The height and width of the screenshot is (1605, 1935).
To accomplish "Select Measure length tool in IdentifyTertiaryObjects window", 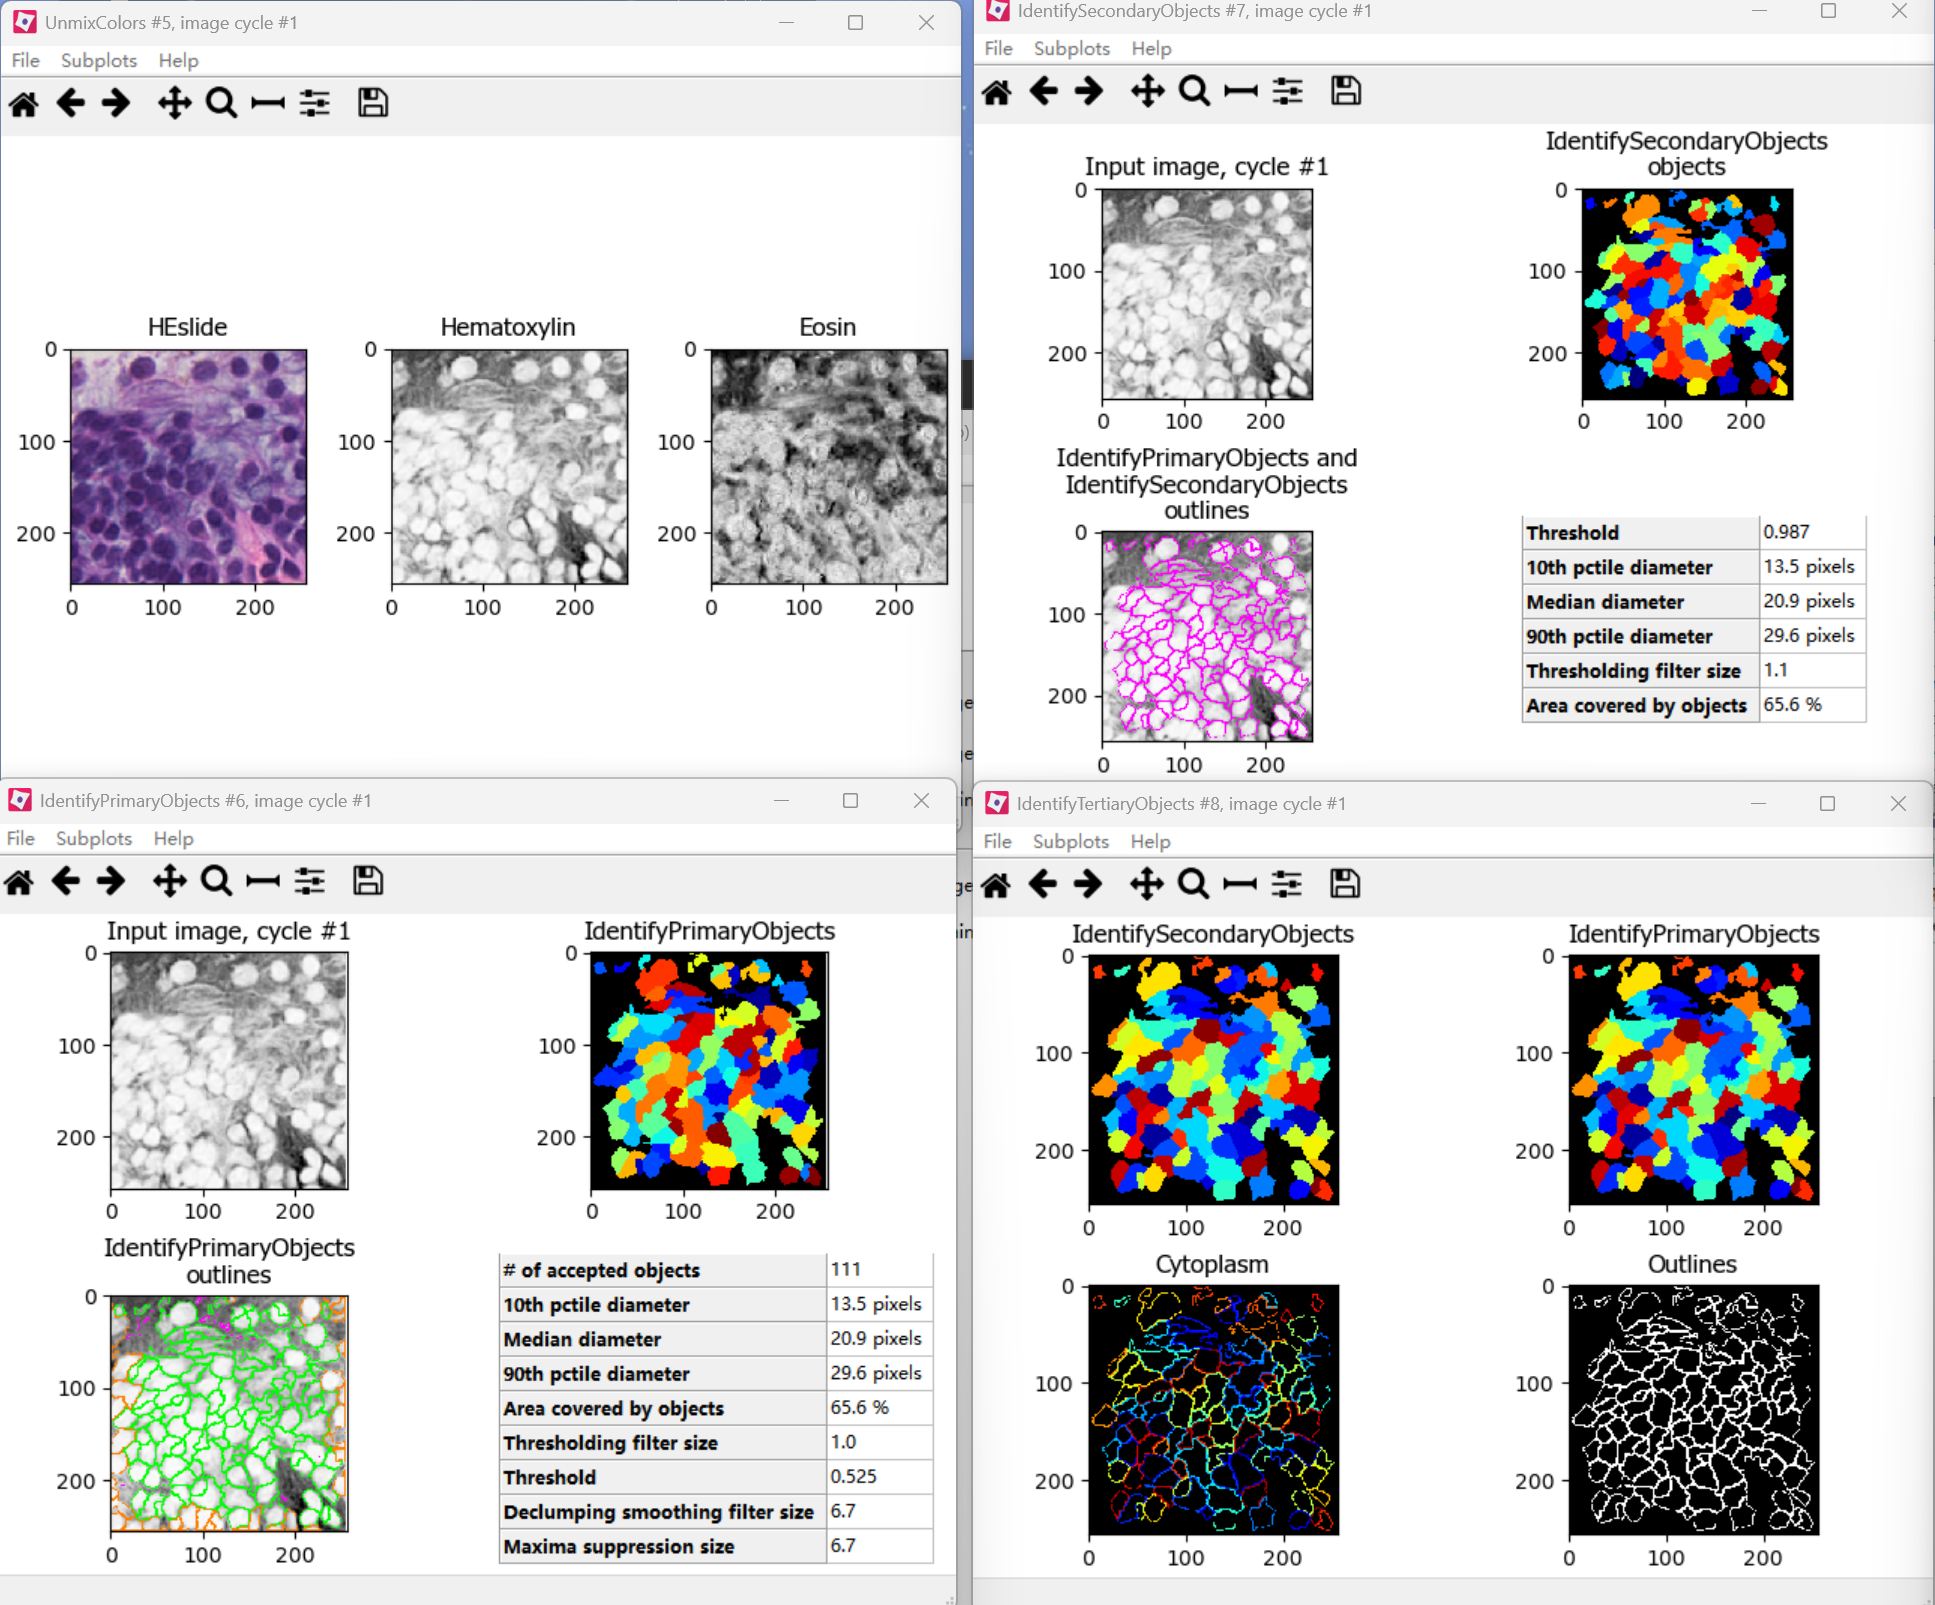I will point(1240,885).
